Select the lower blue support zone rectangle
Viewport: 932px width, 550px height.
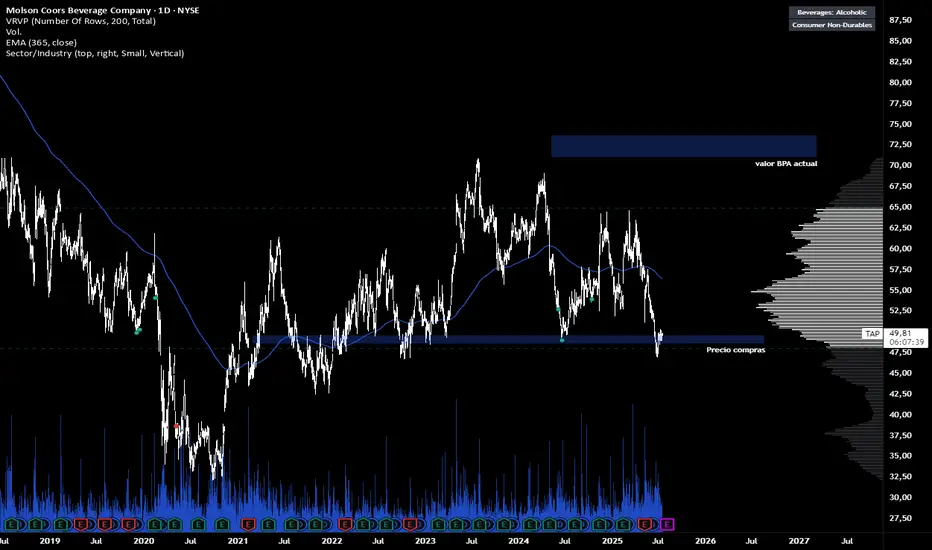[x=508, y=340]
